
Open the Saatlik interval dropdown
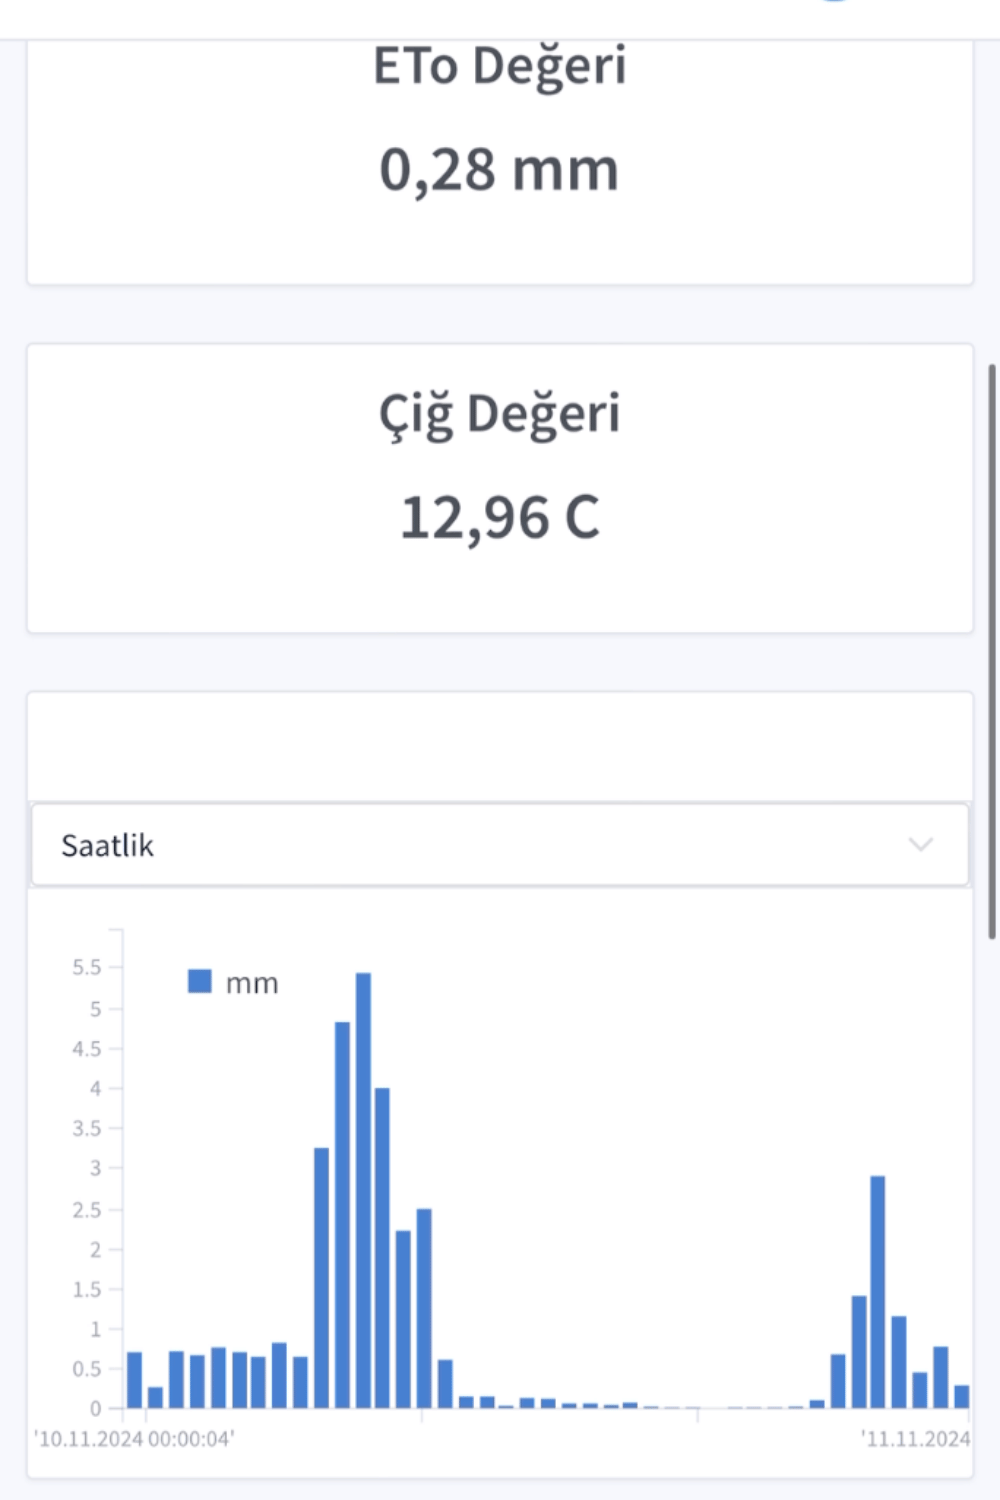pyautogui.click(x=498, y=845)
